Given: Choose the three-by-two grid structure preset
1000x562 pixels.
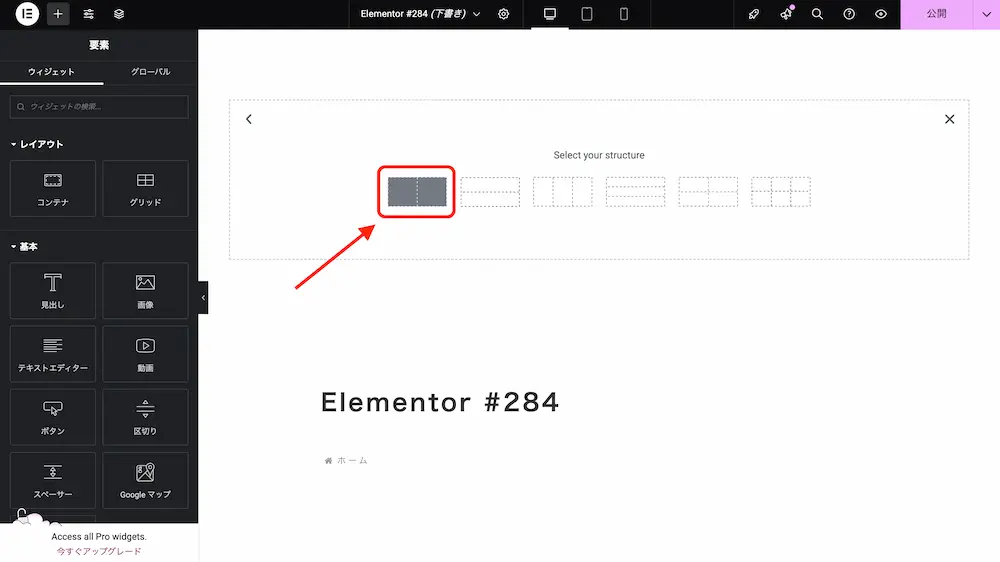Looking at the screenshot, I should [x=781, y=192].
